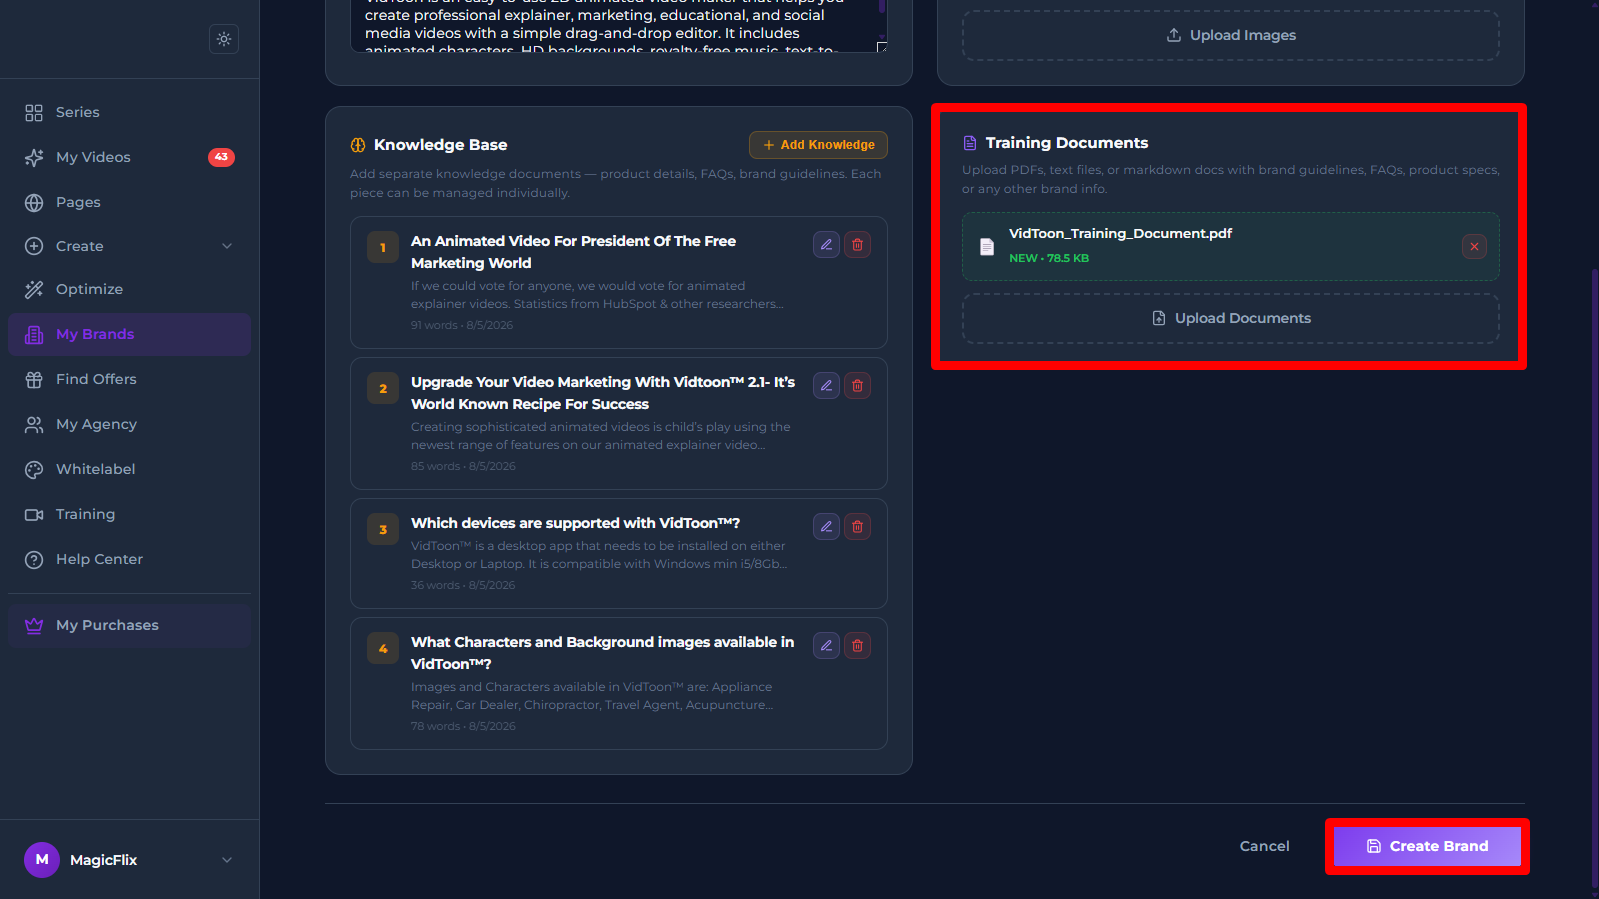The width and height of the screenshot is (1599, 899).
Task: Click the Training Documents heading icon
Action: [x=970, y=143]
